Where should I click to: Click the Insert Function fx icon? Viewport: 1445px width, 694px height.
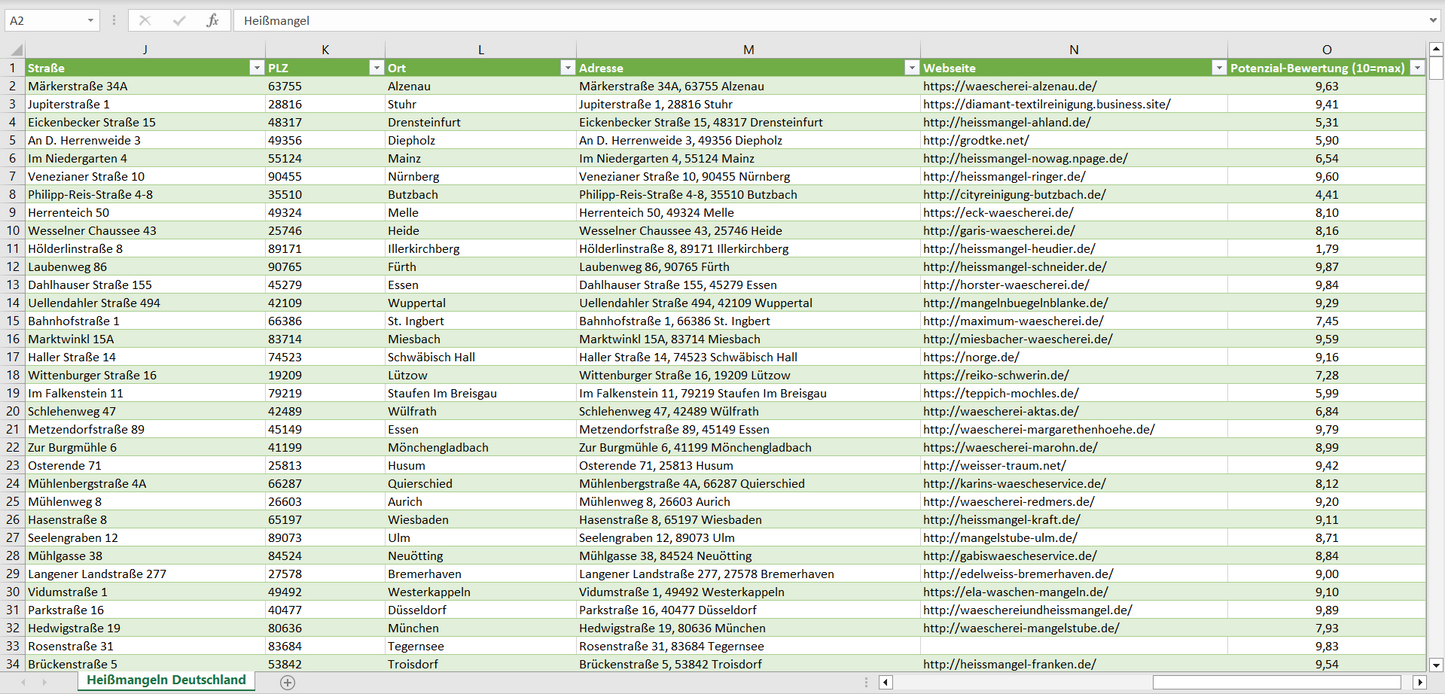pyautogui.click(x=212, y=20)
